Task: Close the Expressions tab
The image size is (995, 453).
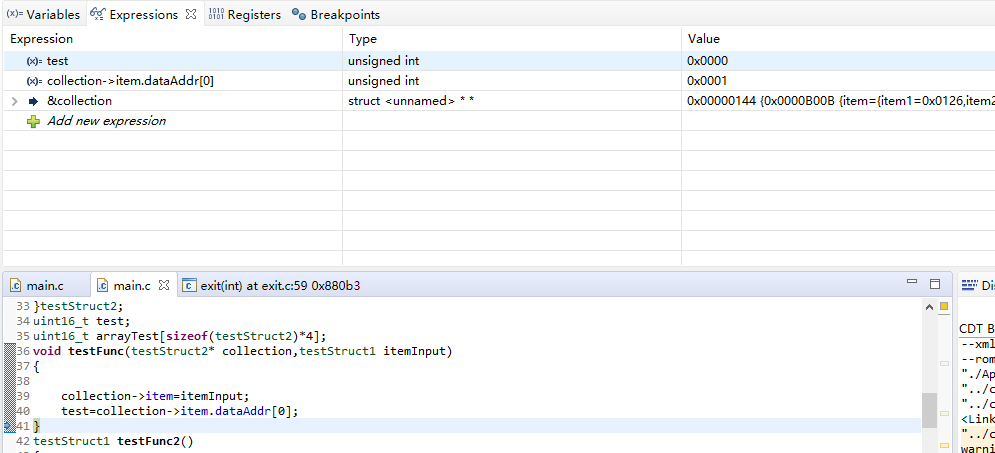Action: pos(190,14)
